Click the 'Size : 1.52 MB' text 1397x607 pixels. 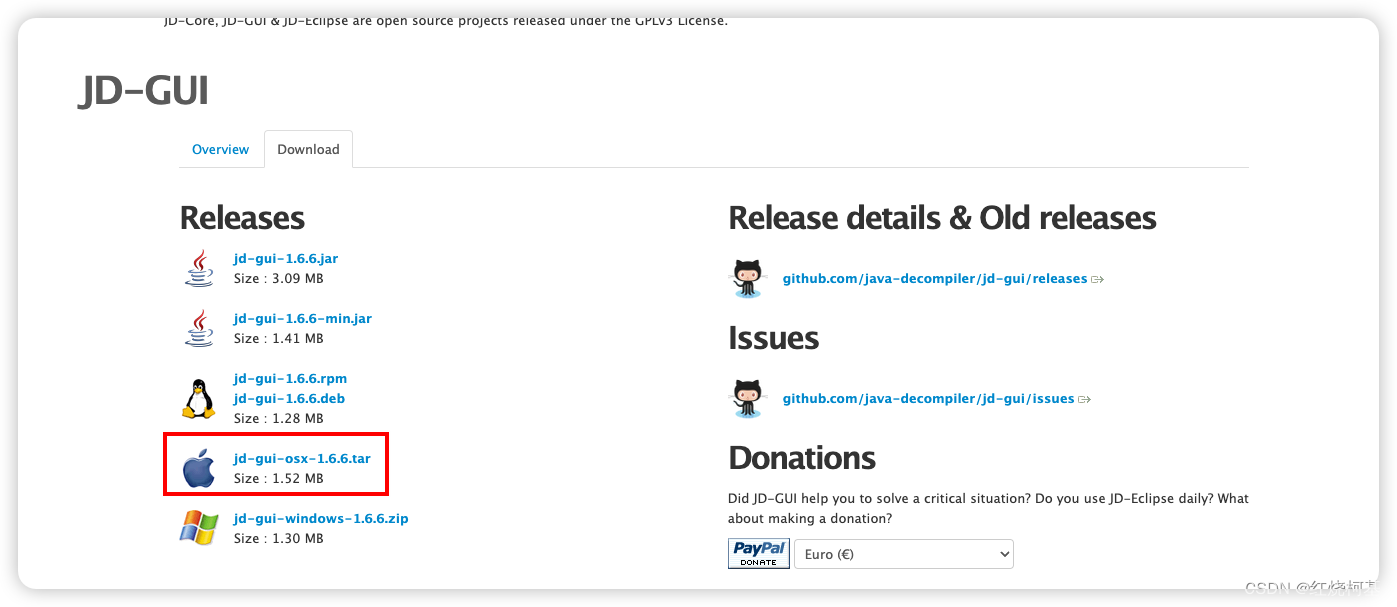[x=279, y=478]
